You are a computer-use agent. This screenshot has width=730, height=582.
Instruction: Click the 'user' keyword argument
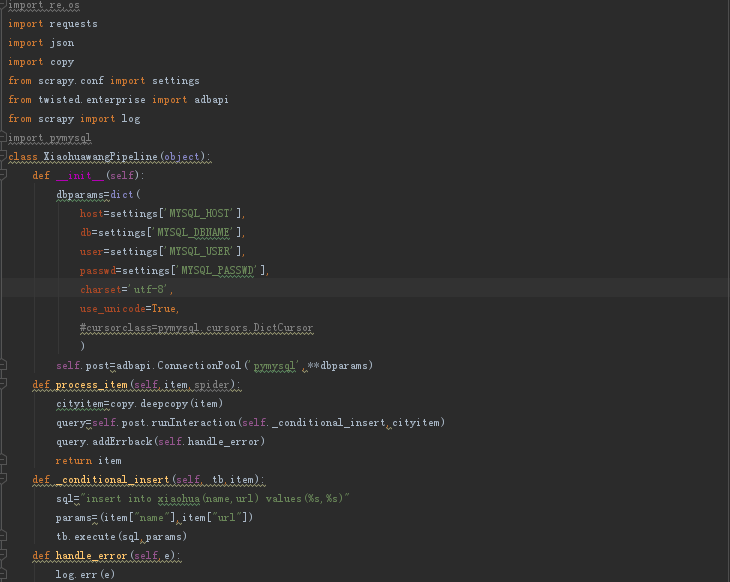point(91,251)
